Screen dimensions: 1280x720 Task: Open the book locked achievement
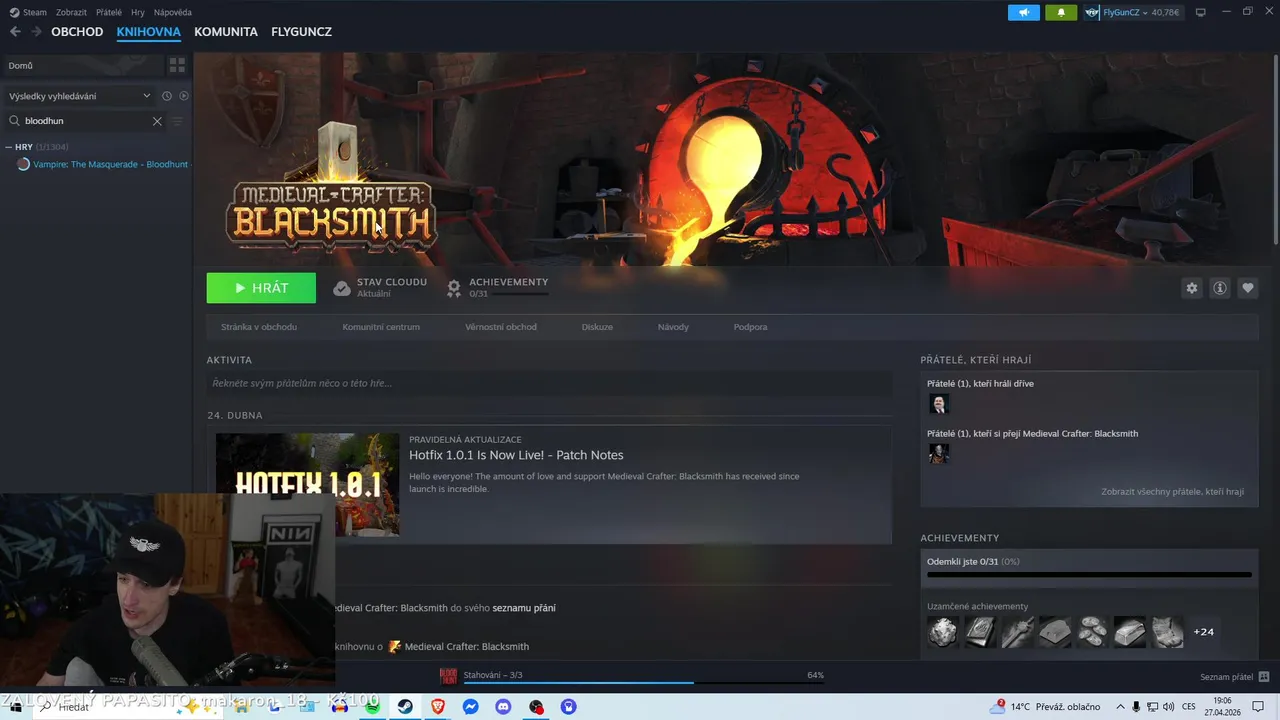[x=980, y=632]
